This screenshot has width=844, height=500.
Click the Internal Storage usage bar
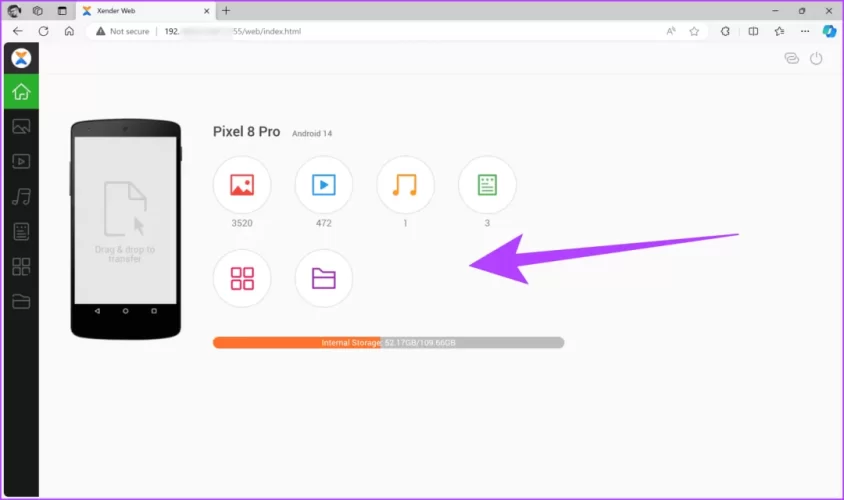click(x=388, y=343)
